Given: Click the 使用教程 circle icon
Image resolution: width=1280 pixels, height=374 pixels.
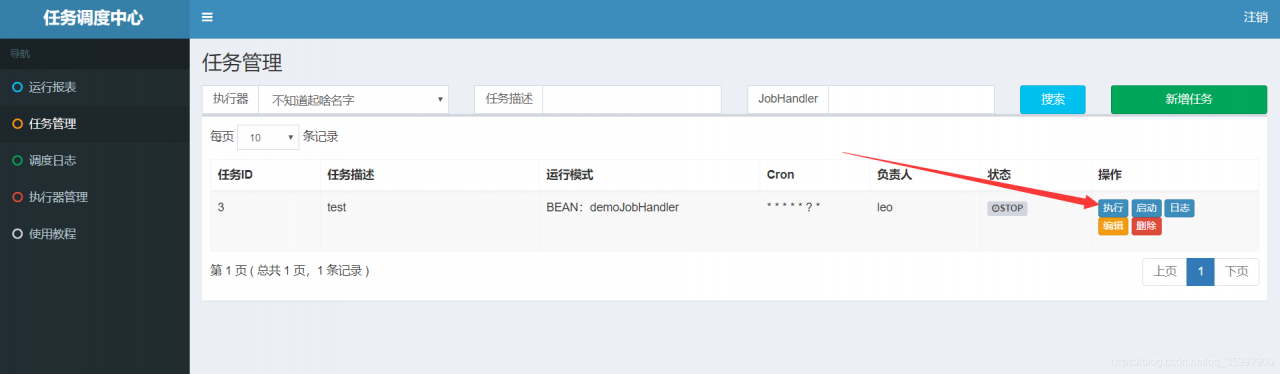Looking at the screenshot, I should coord(16,234).
